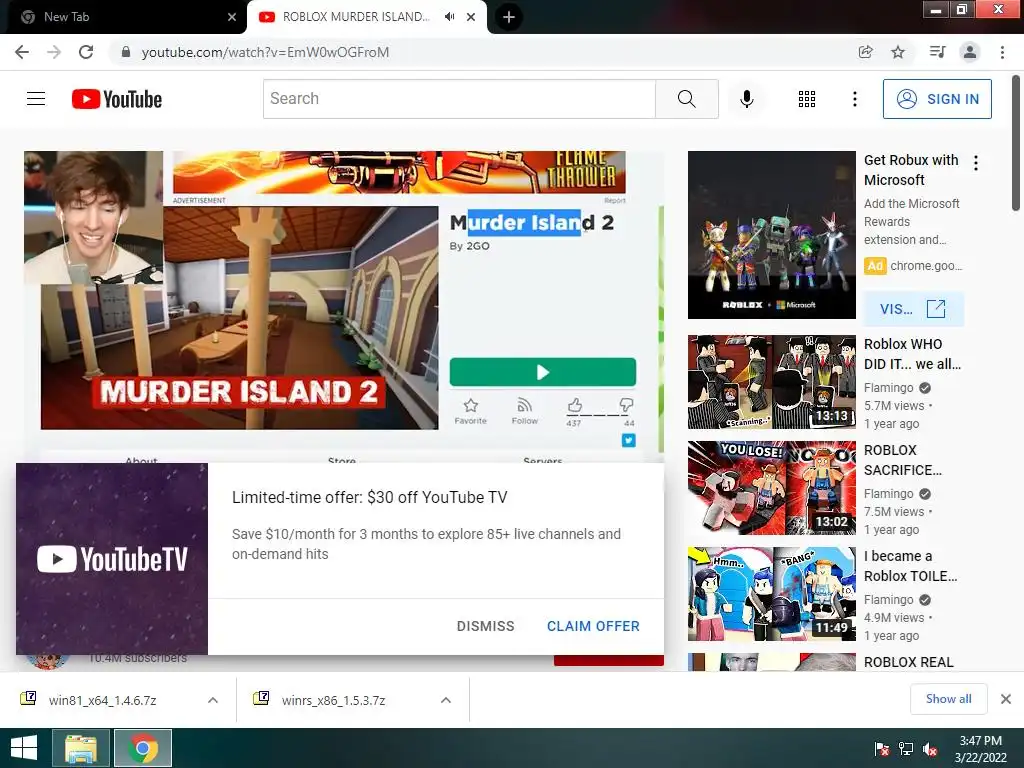Open the YouTube apps grid

click(x=807, y=99)
